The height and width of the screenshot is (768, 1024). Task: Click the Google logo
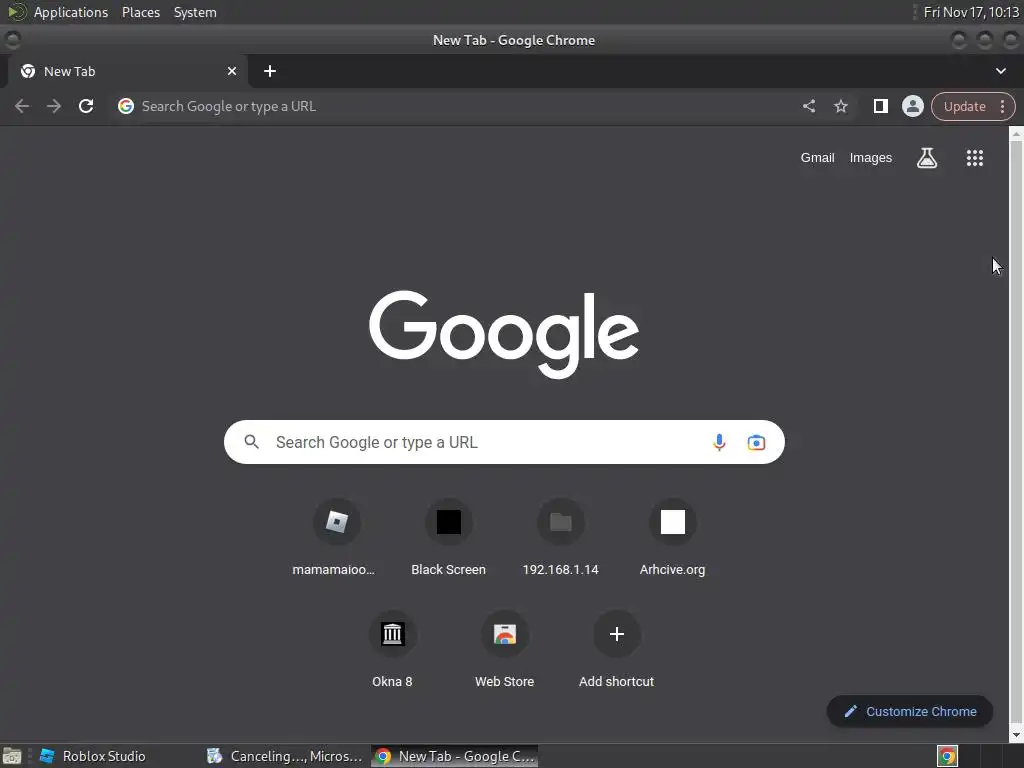point(504,334)
